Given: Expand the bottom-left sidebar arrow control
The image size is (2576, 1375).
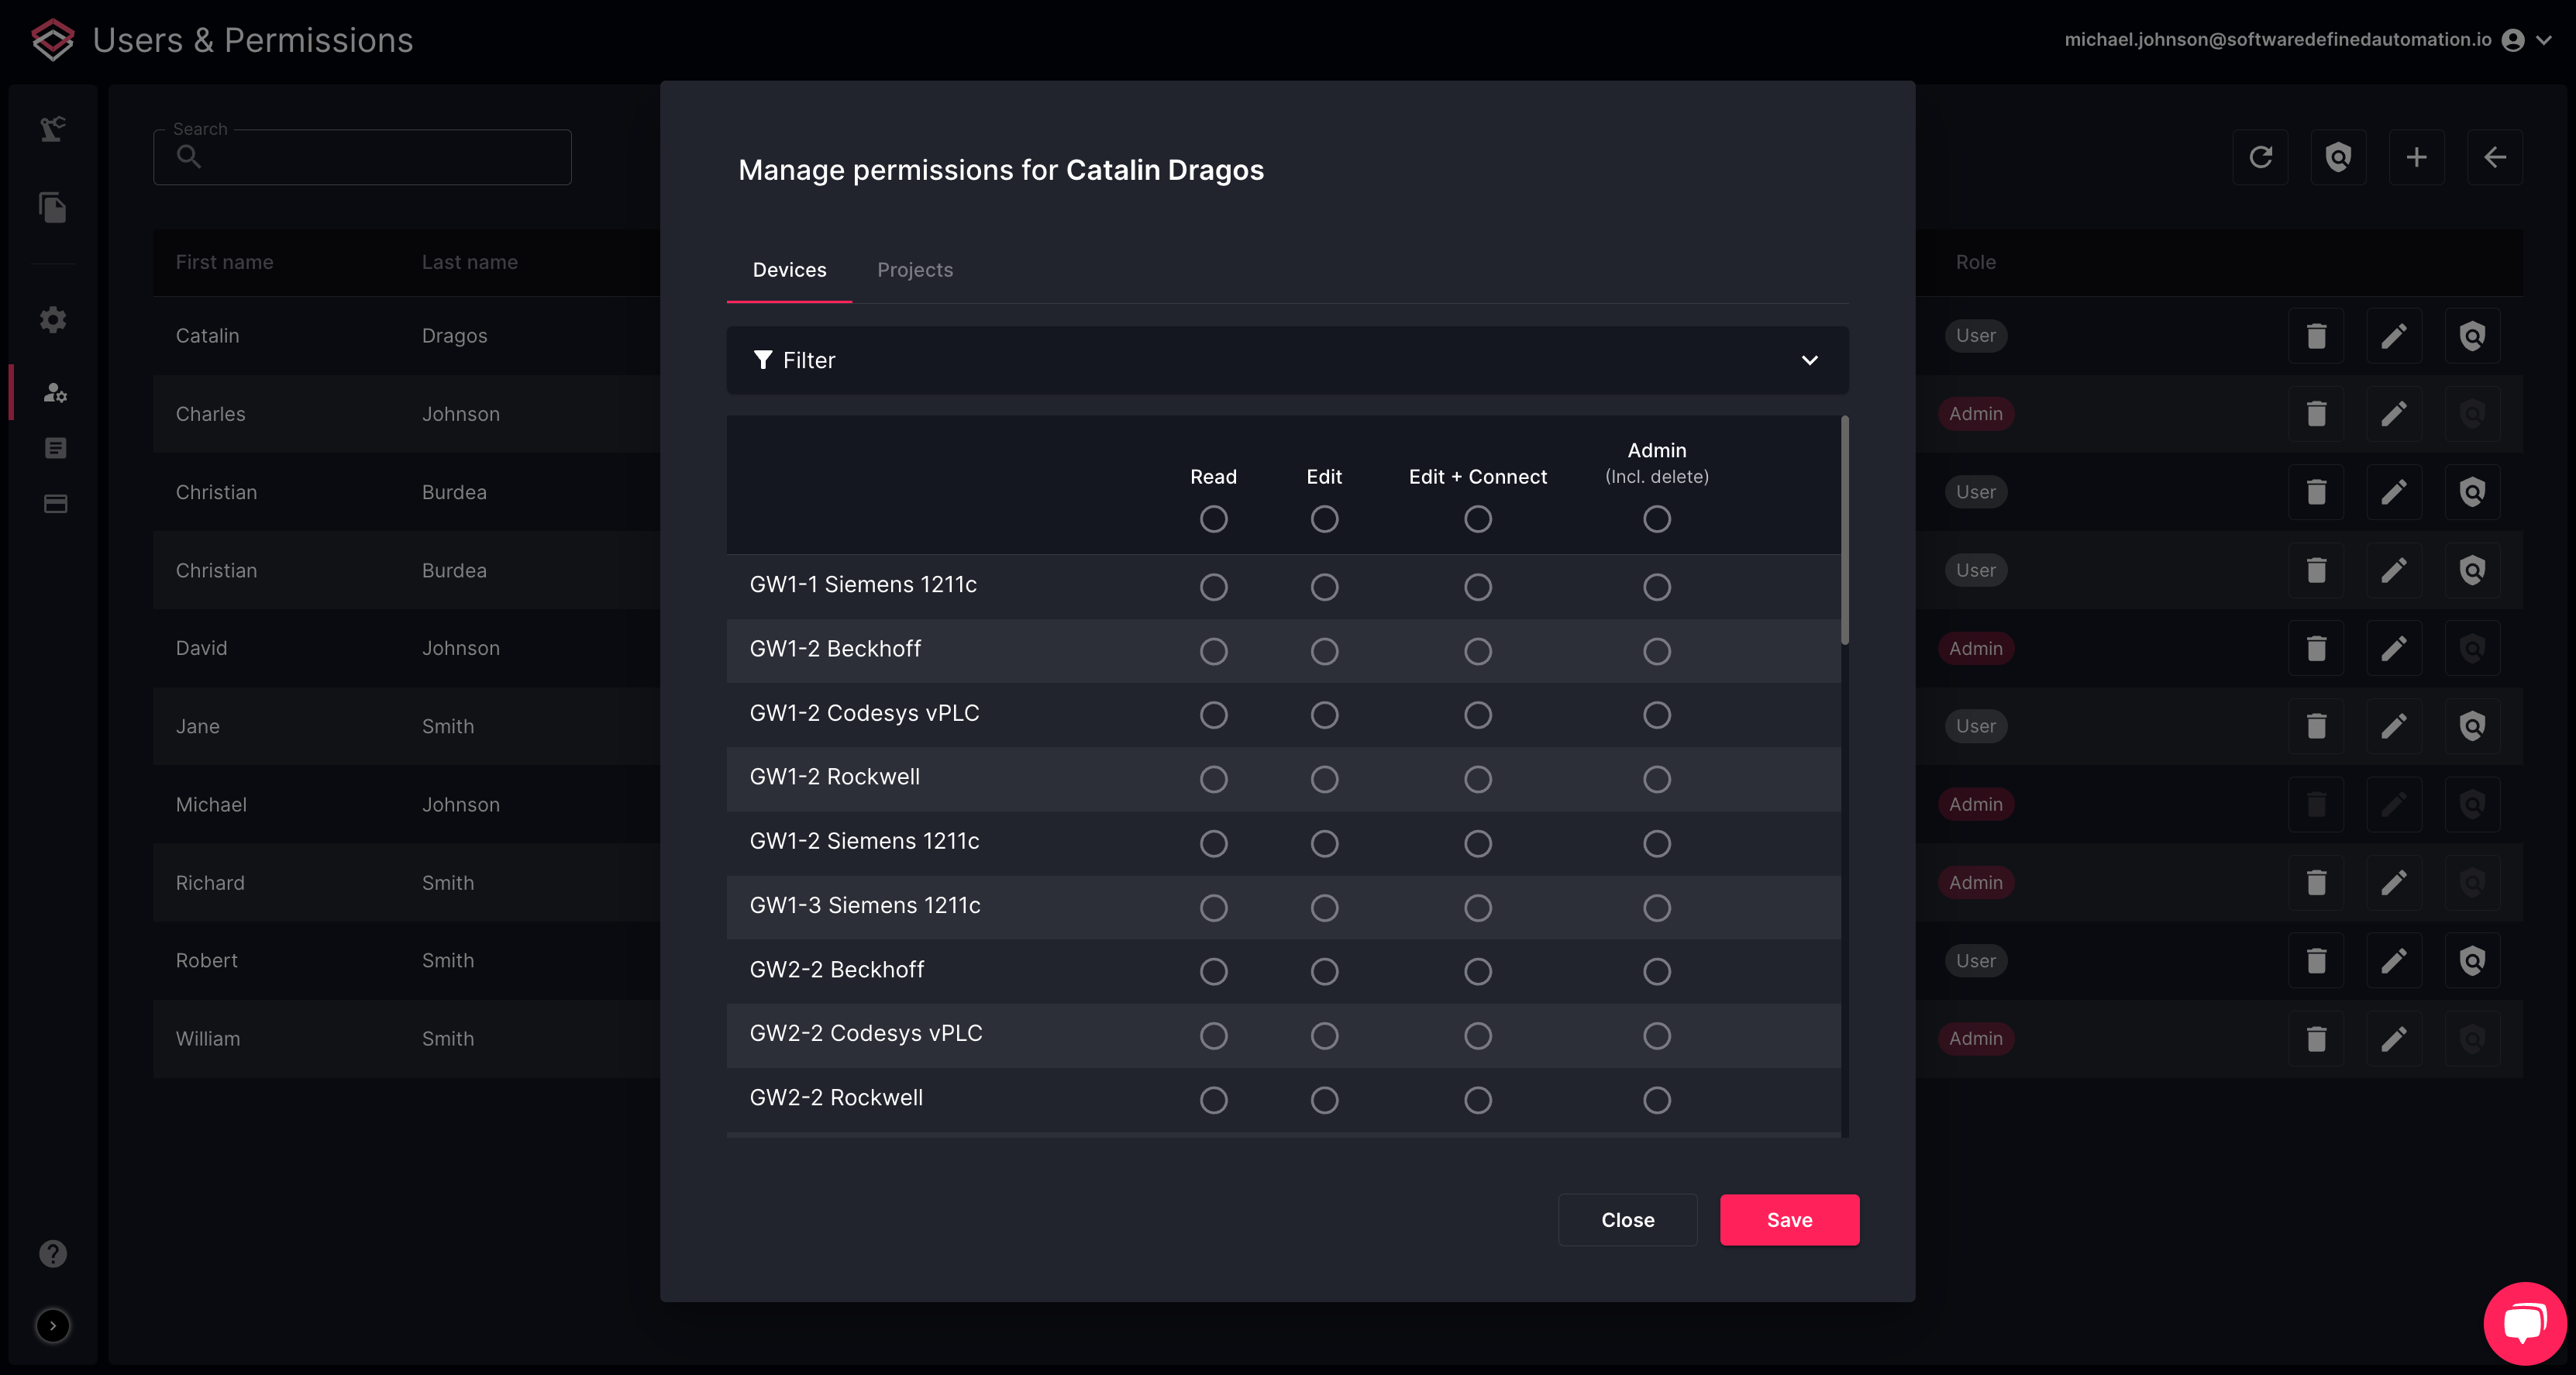Looking at the screenshot, I should coord(53,1326).
